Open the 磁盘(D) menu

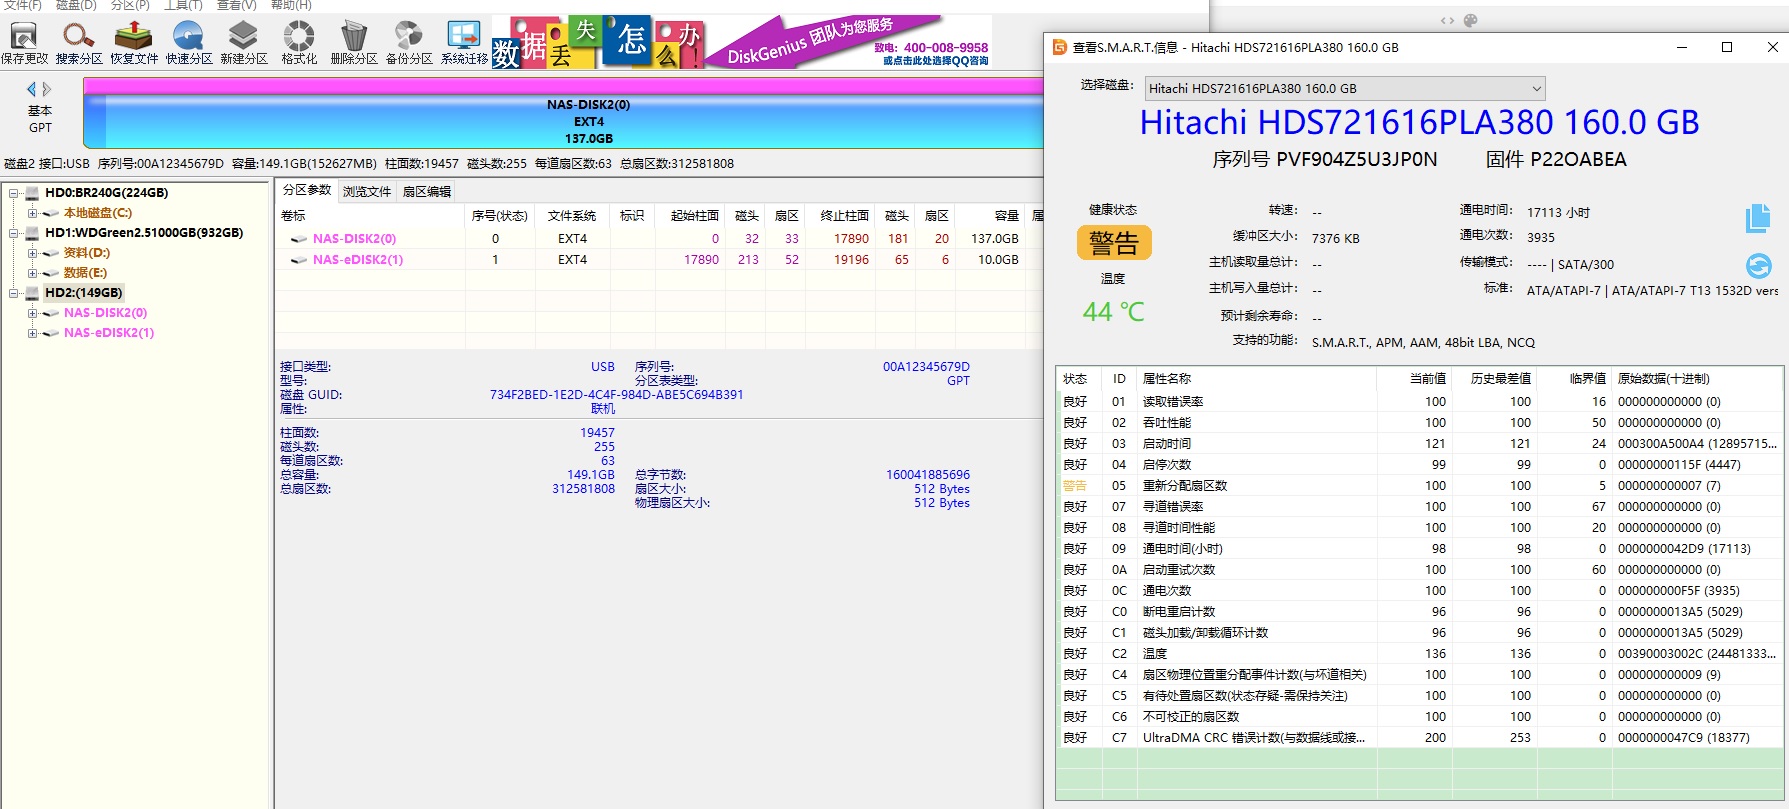click(x=76, y=5)
